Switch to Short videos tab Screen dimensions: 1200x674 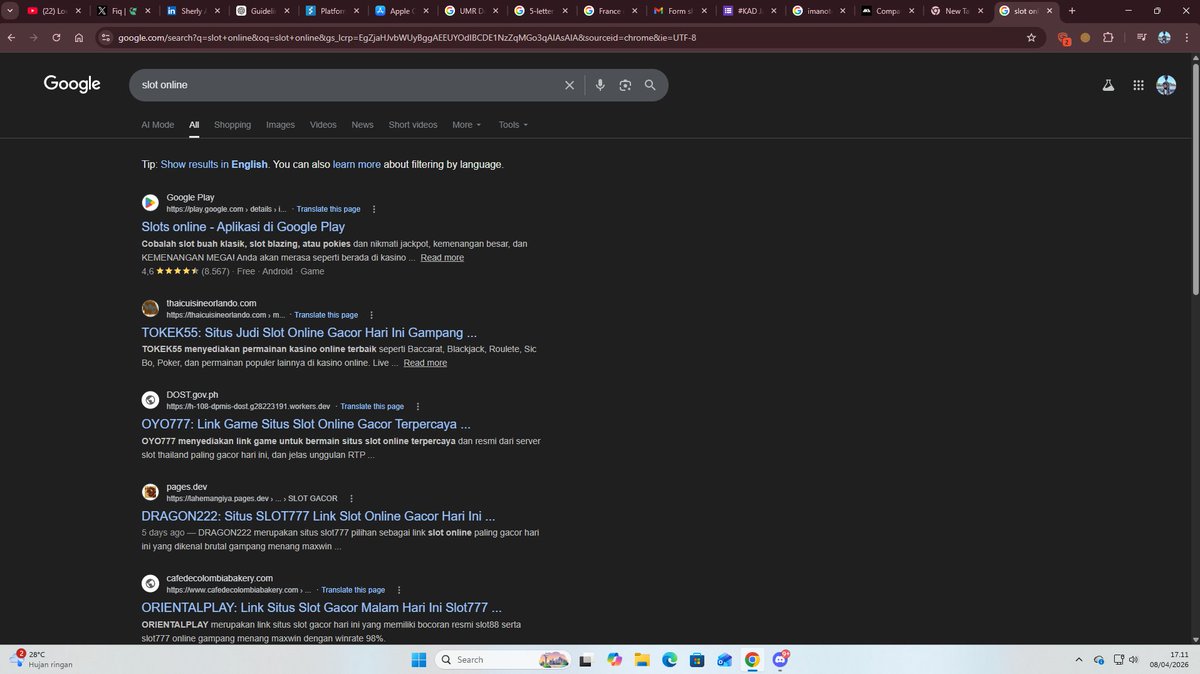[413, 125]
